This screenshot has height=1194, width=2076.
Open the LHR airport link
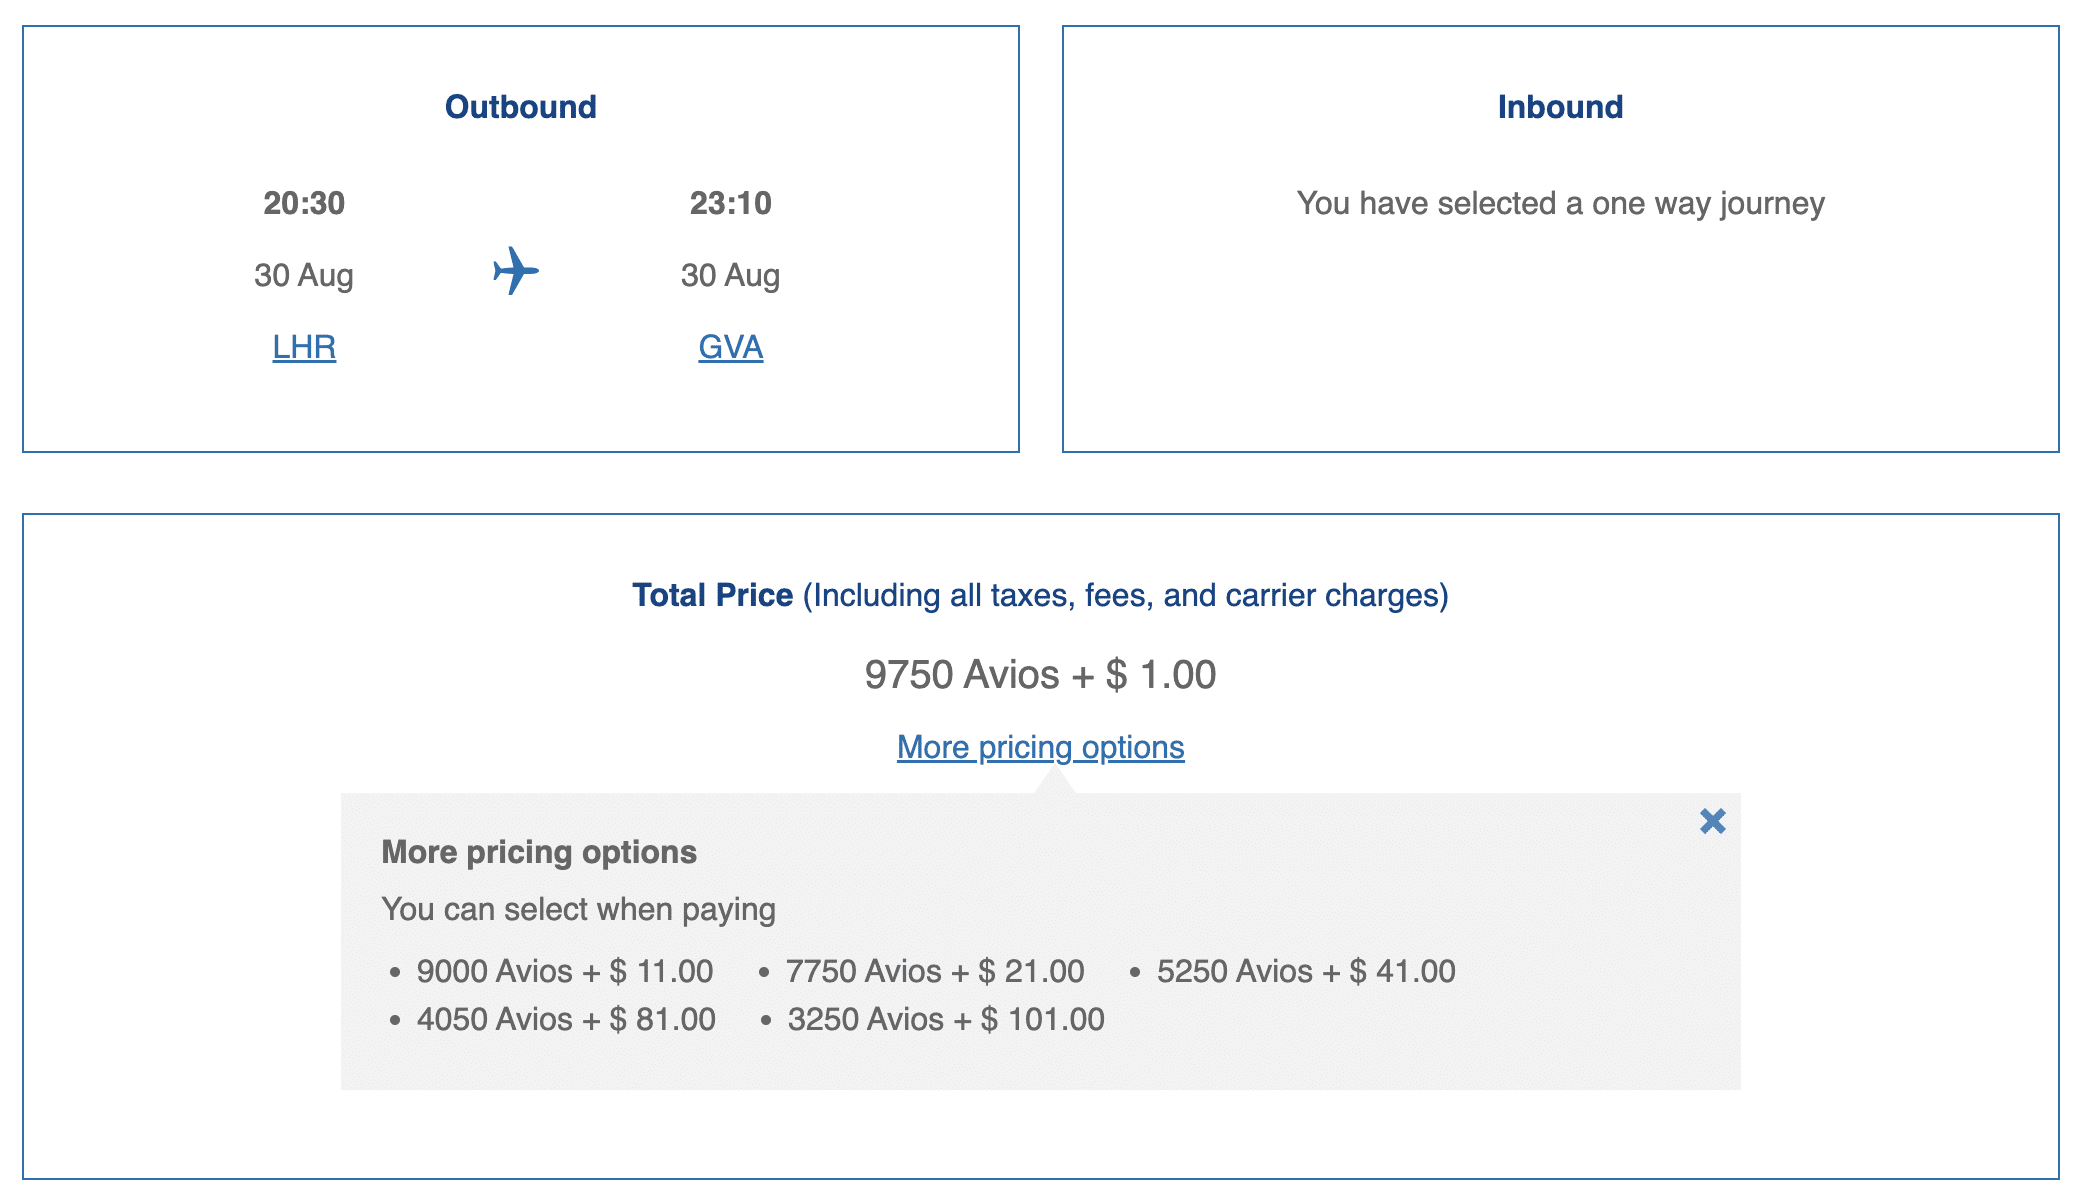click(x=304, y=347)
